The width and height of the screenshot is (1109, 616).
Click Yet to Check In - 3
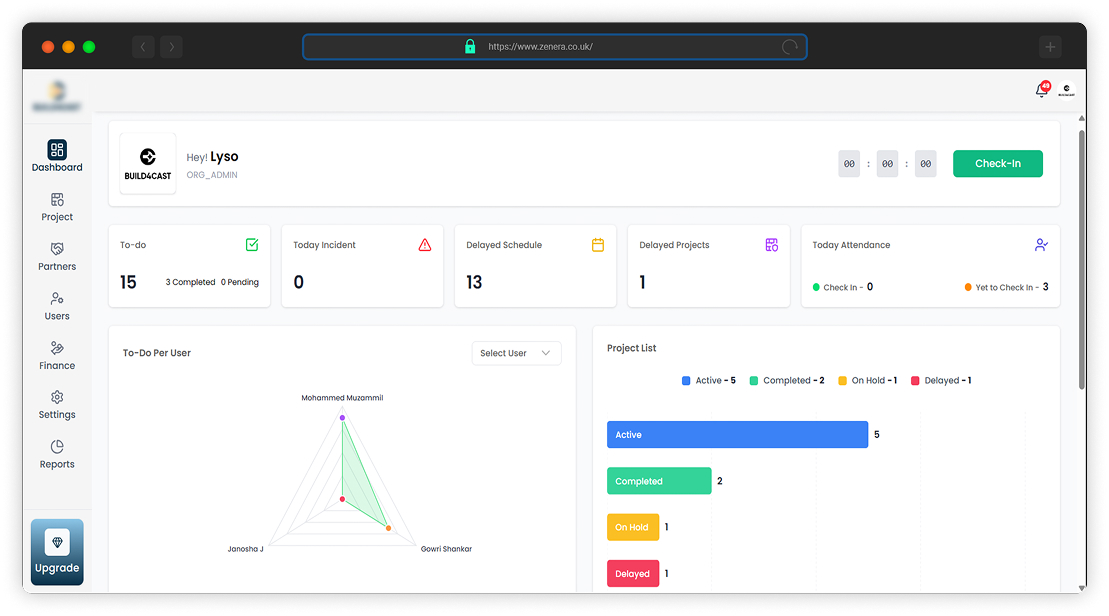pyautogui.click(x=1006, y=287)
